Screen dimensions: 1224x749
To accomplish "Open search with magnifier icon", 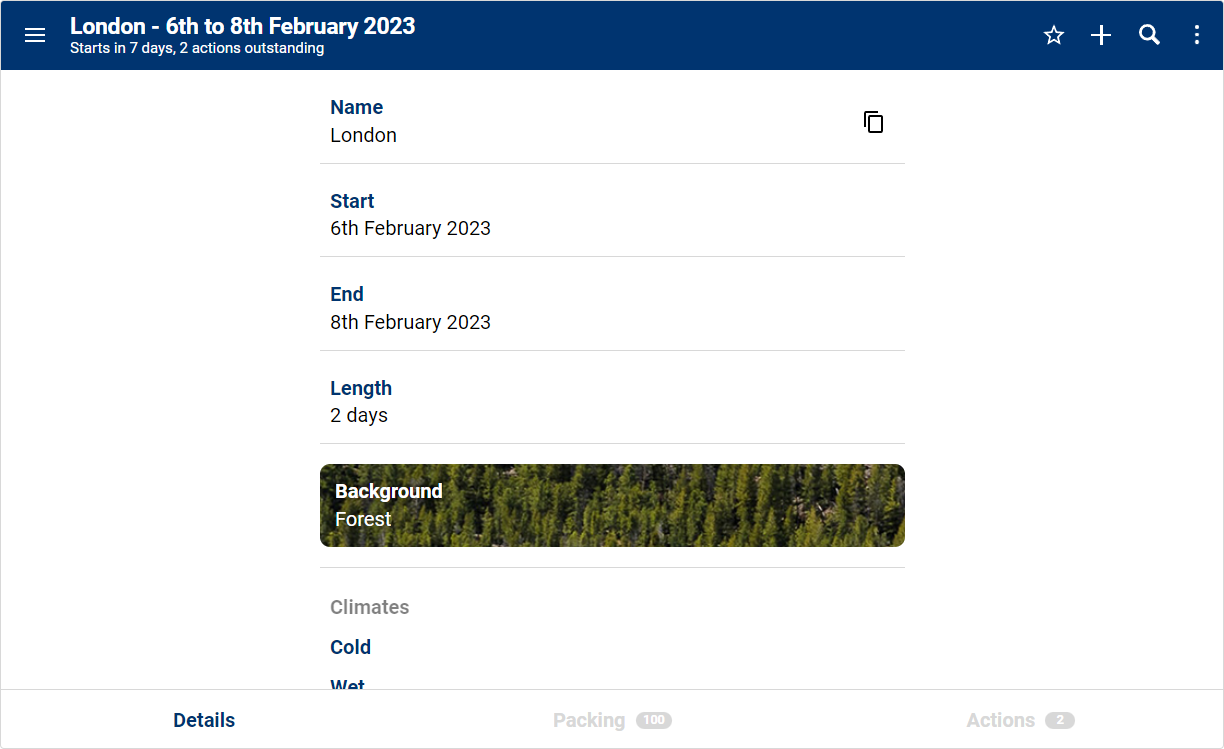I will tap(1149, 36).
